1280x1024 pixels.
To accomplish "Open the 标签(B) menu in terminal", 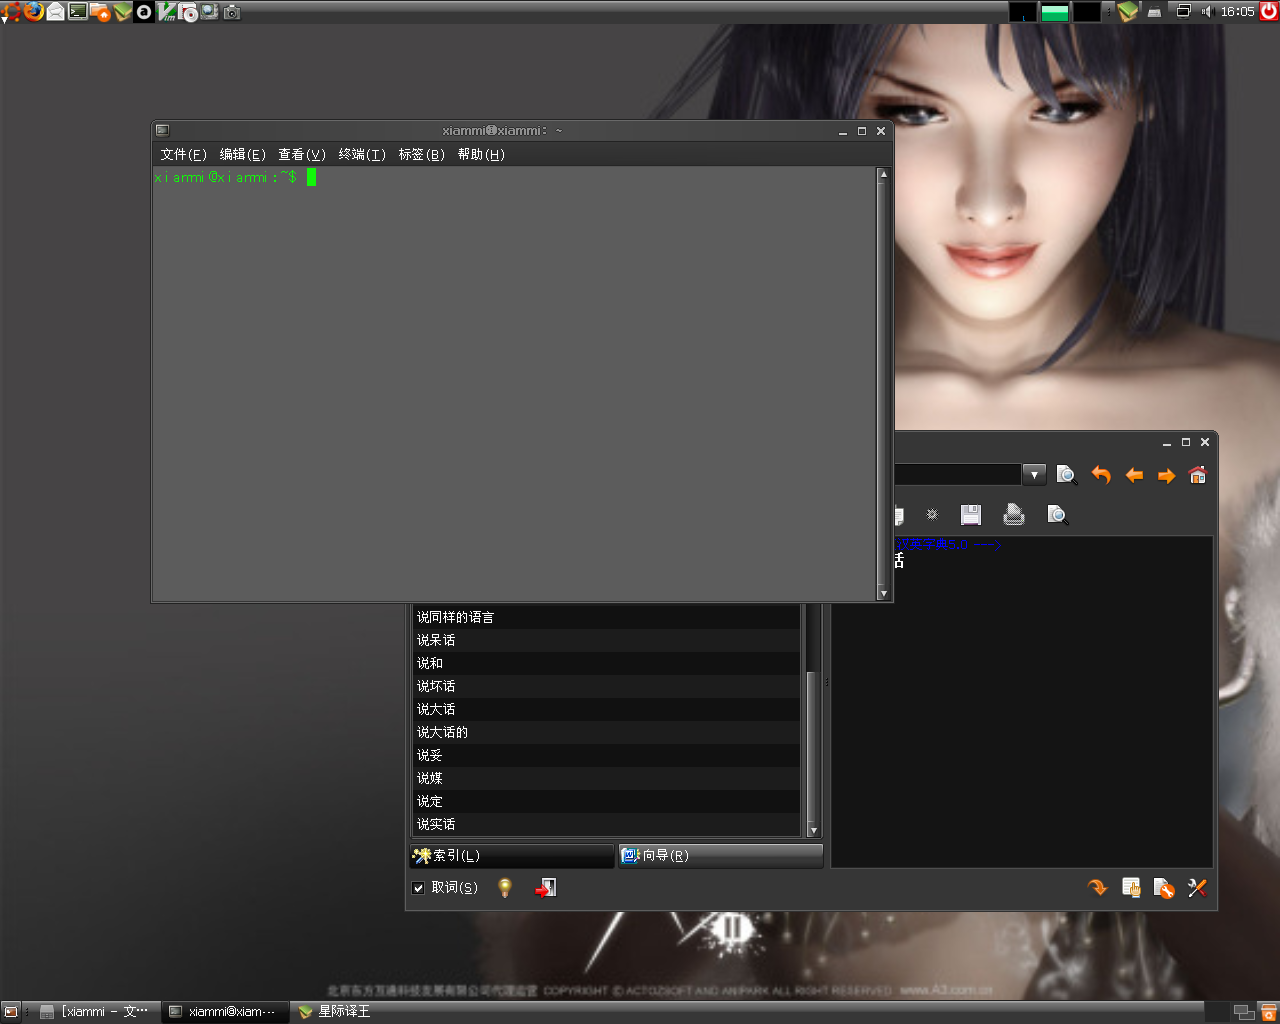I will point(421,154).
